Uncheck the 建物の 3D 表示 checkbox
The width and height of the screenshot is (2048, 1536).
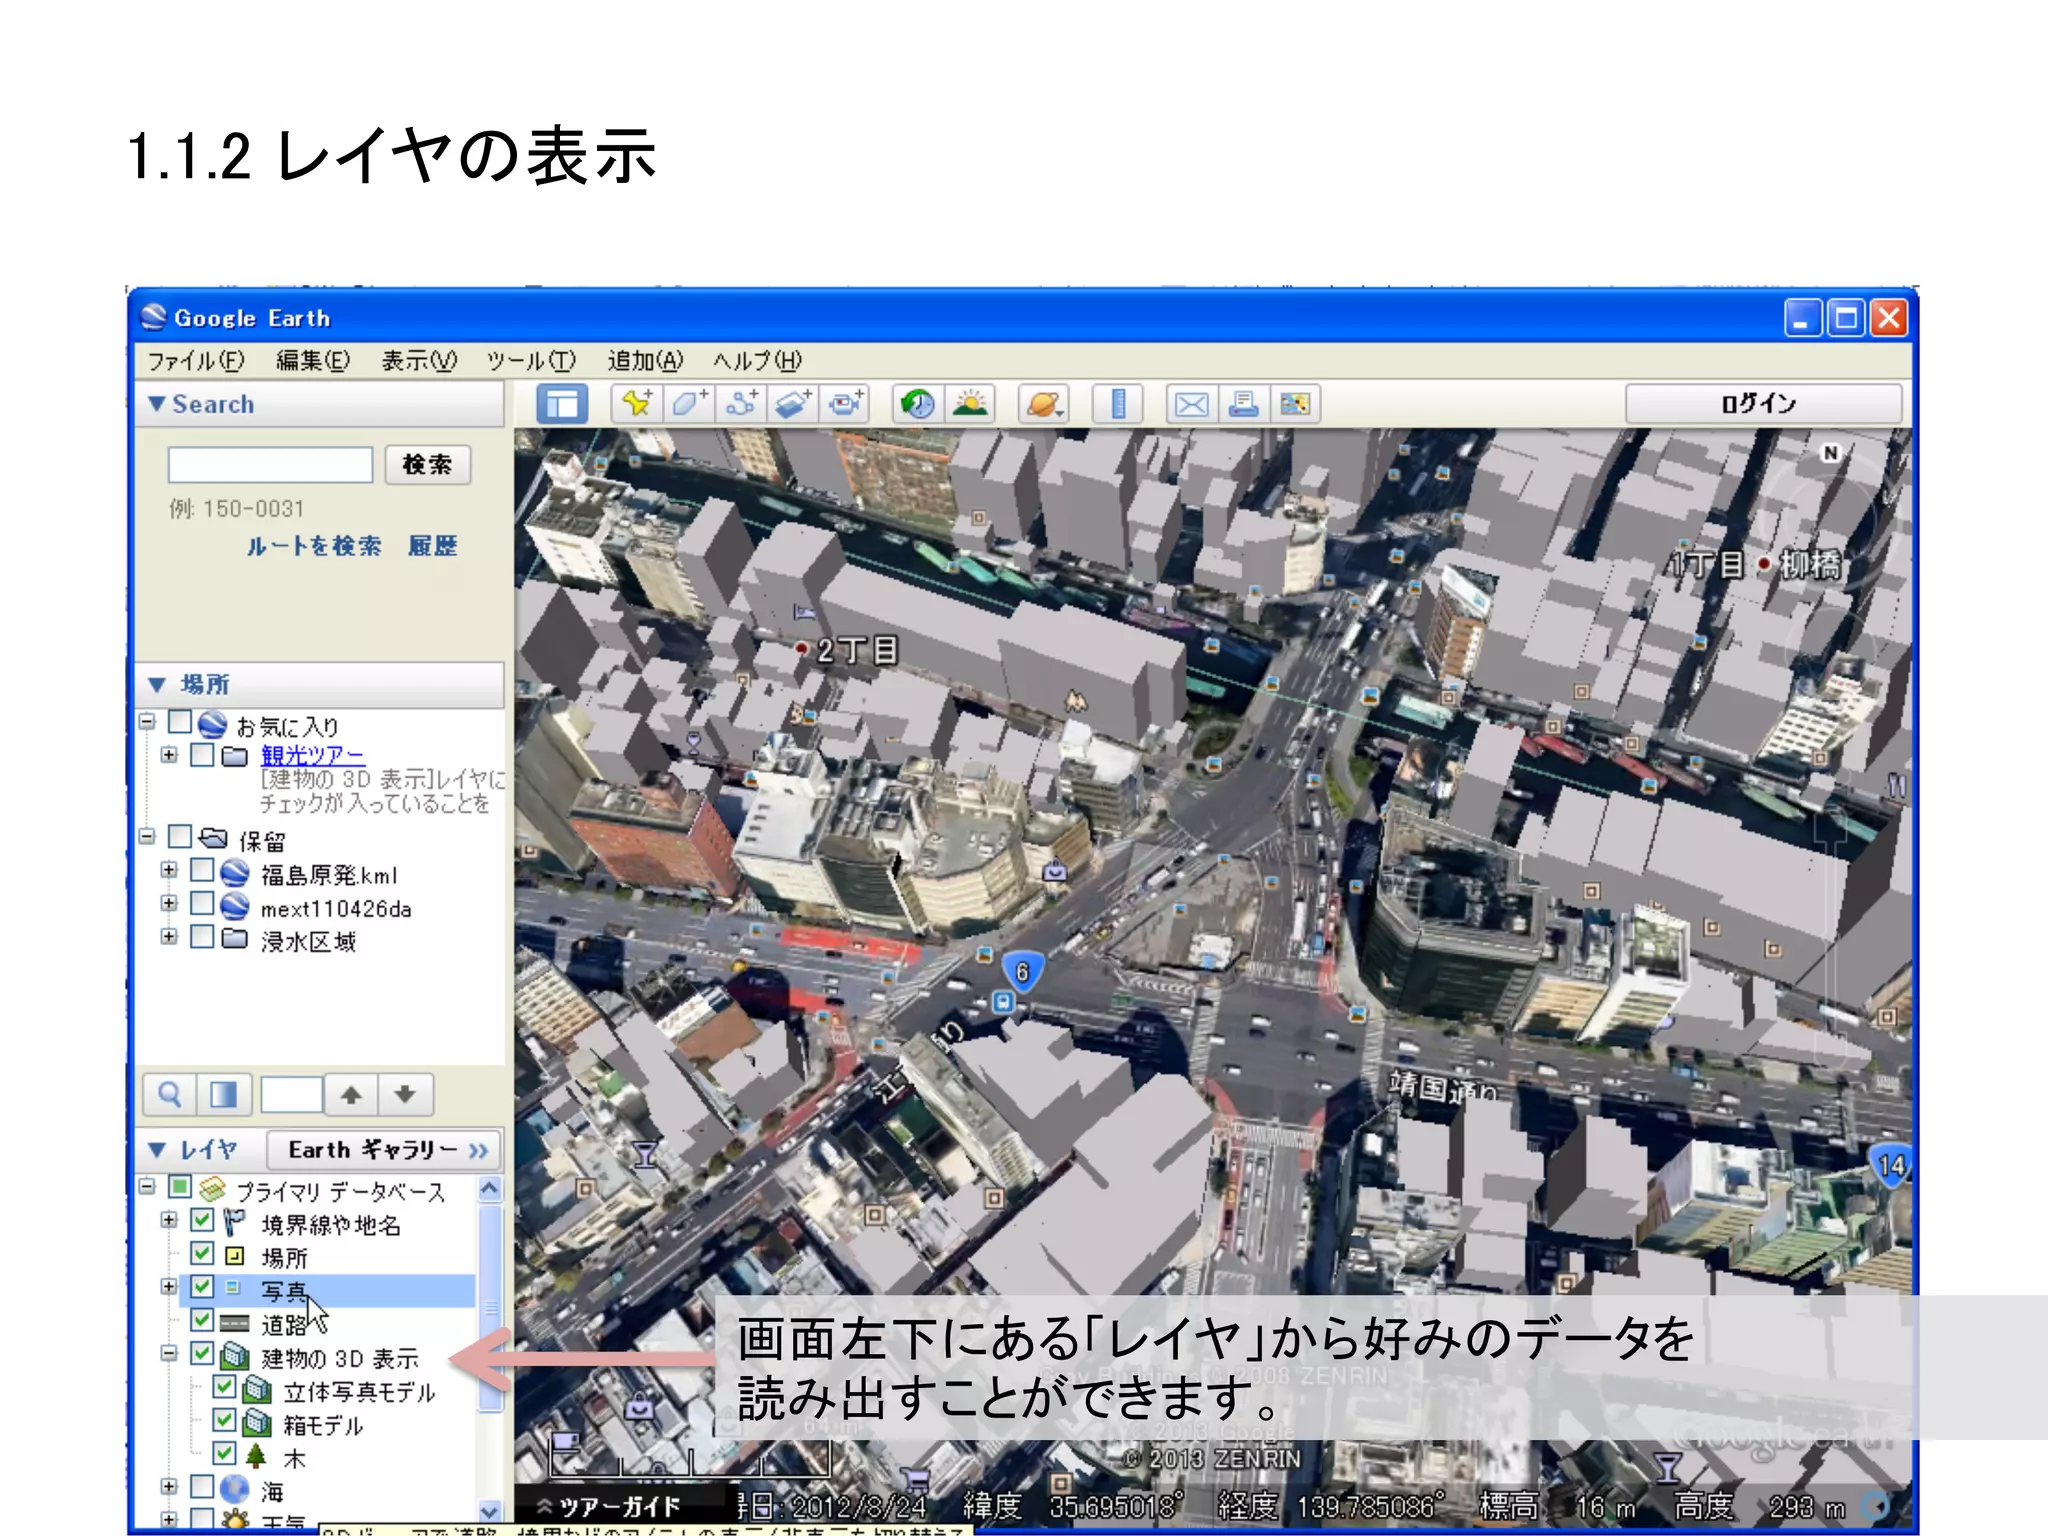tap(202, 1355)
